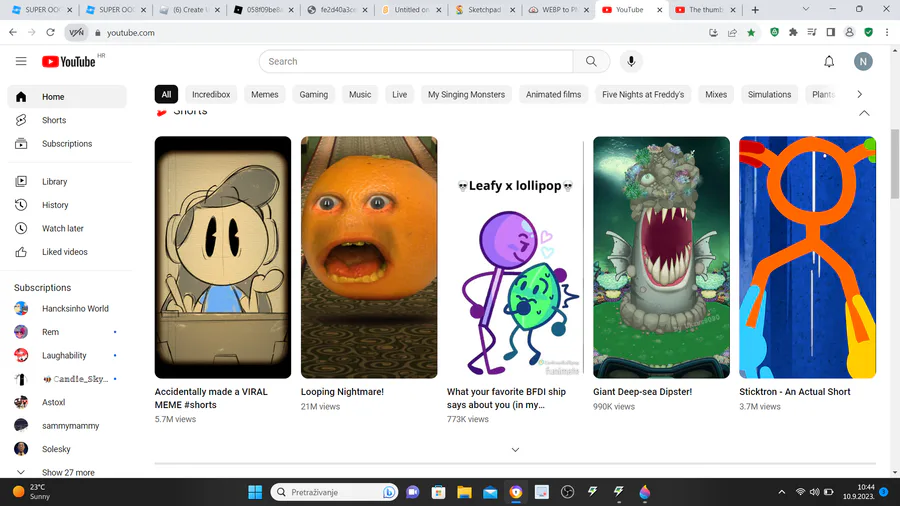Click the search magnifier button

(591, 61)
